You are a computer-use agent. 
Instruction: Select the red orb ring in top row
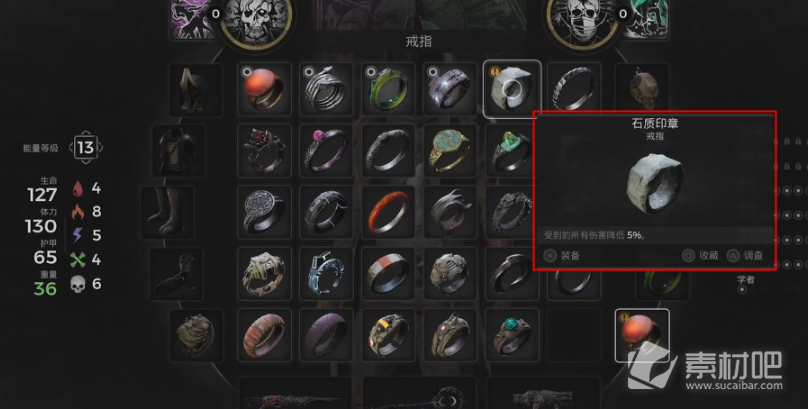tap(264, 89)
